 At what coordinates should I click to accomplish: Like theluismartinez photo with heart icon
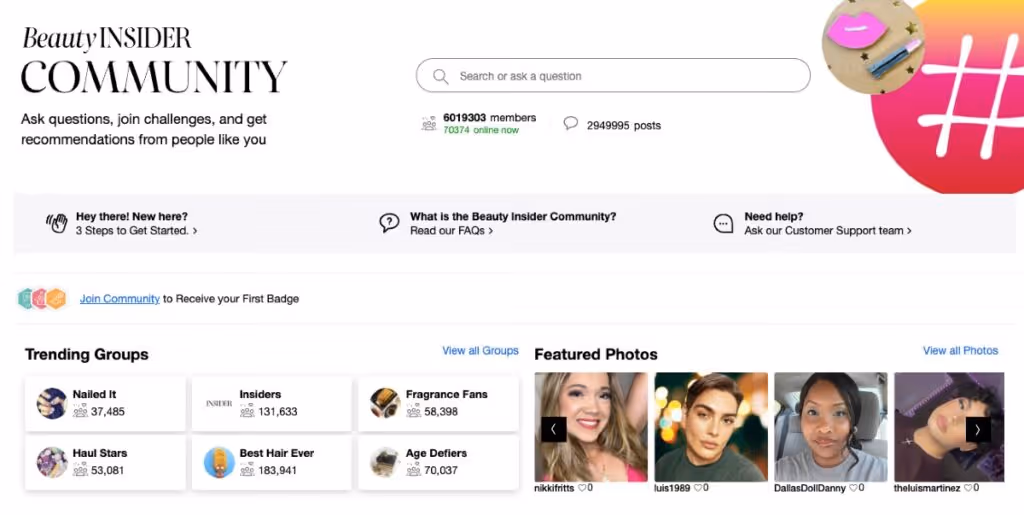968,488
